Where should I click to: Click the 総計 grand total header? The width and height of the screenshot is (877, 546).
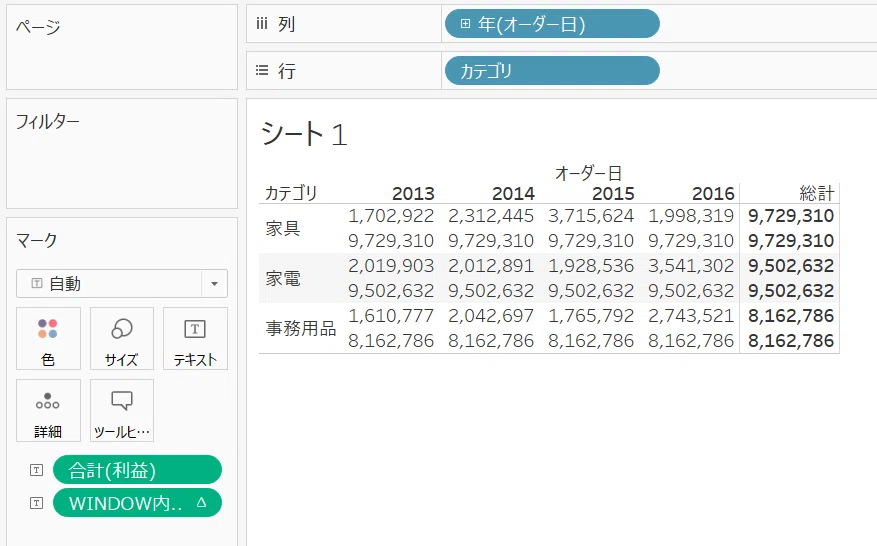click(817, 194)
